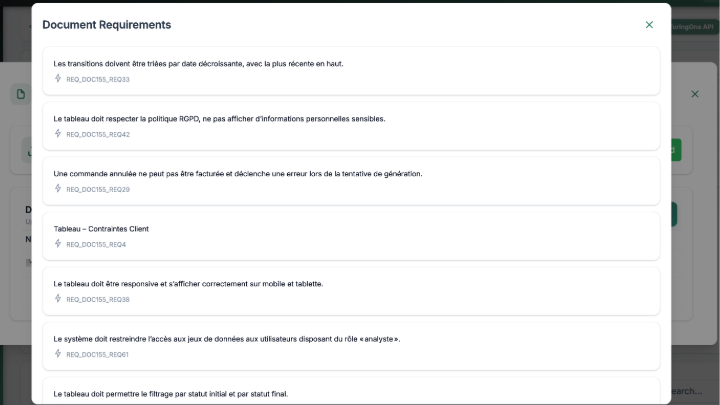Open the analyste role access requirement
The image size is (720, 405).
[226, 338]
